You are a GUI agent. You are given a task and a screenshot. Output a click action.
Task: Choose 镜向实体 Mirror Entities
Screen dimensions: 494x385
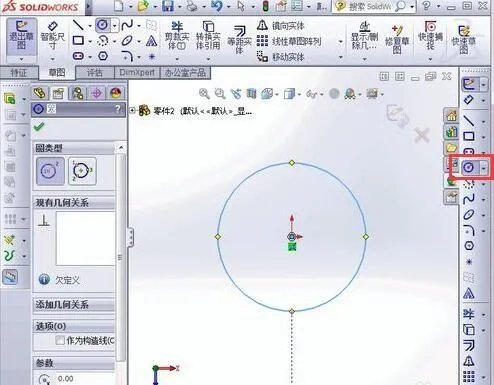click(281, 25)
